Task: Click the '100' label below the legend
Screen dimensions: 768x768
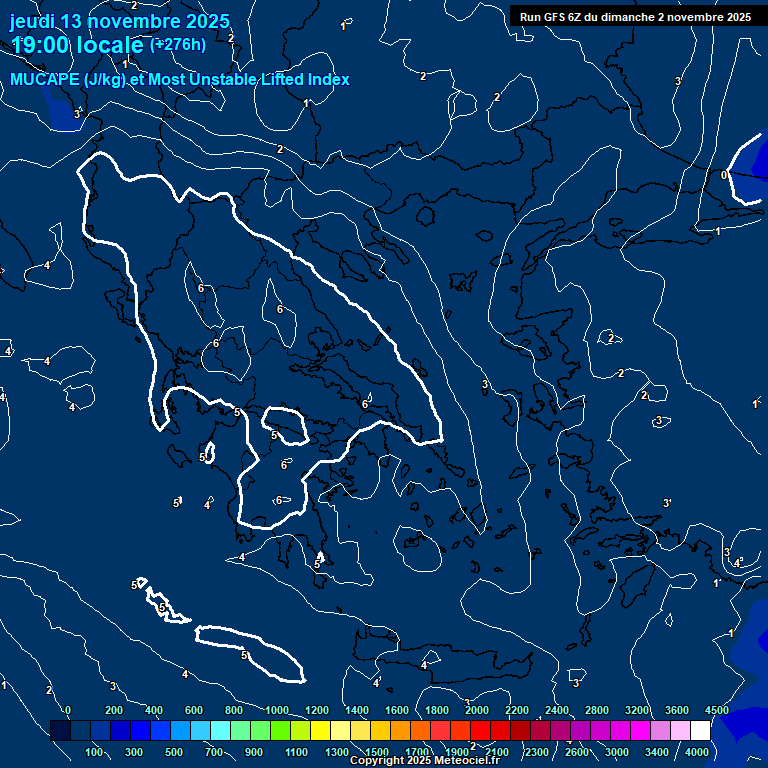Action: 94,752
